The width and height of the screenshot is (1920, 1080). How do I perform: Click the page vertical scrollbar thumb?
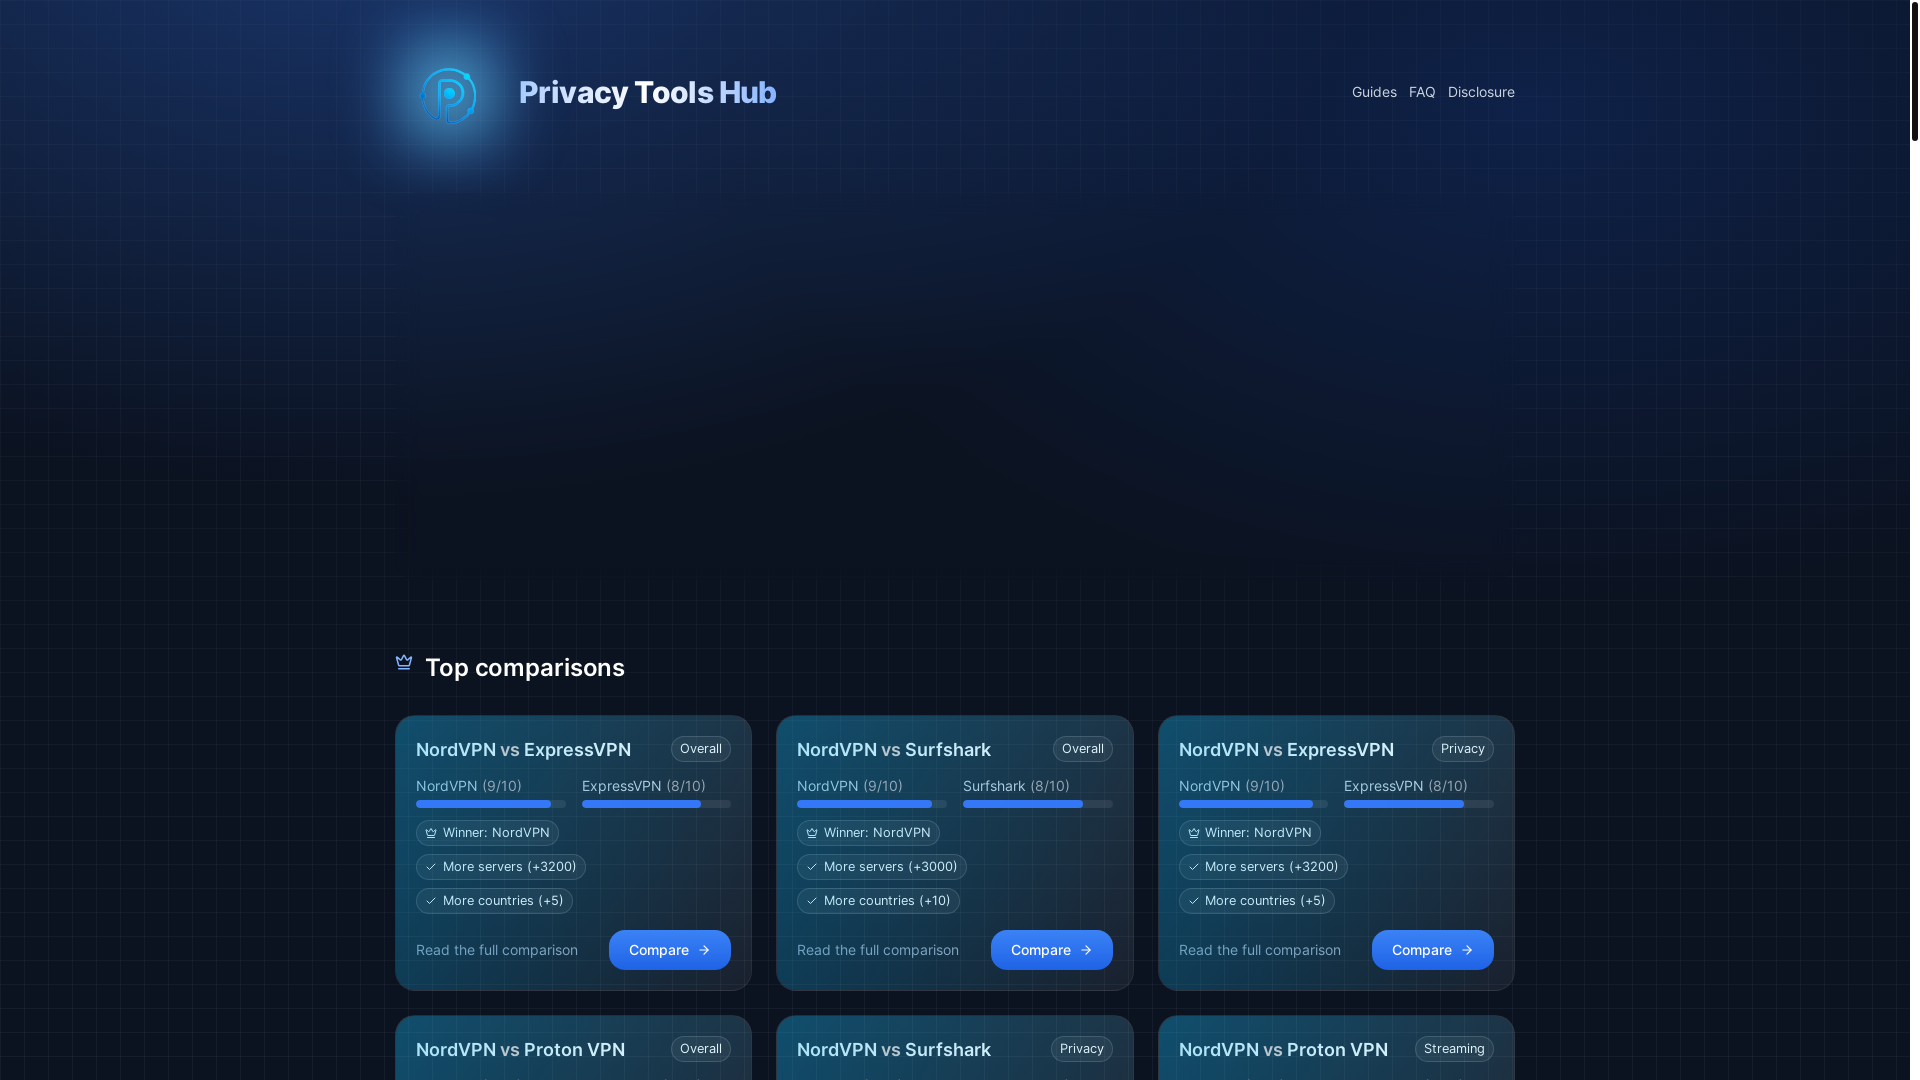click(x=1914, y=70)
